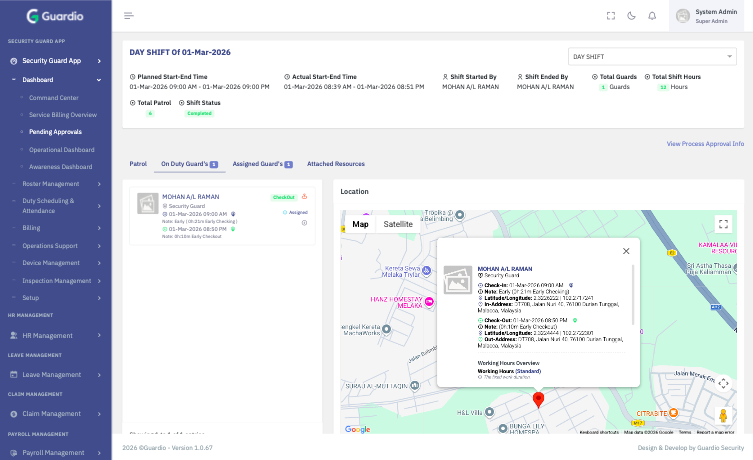Close the map info popup
Screen dimensions: 753x460
click(x=626, y=251)
